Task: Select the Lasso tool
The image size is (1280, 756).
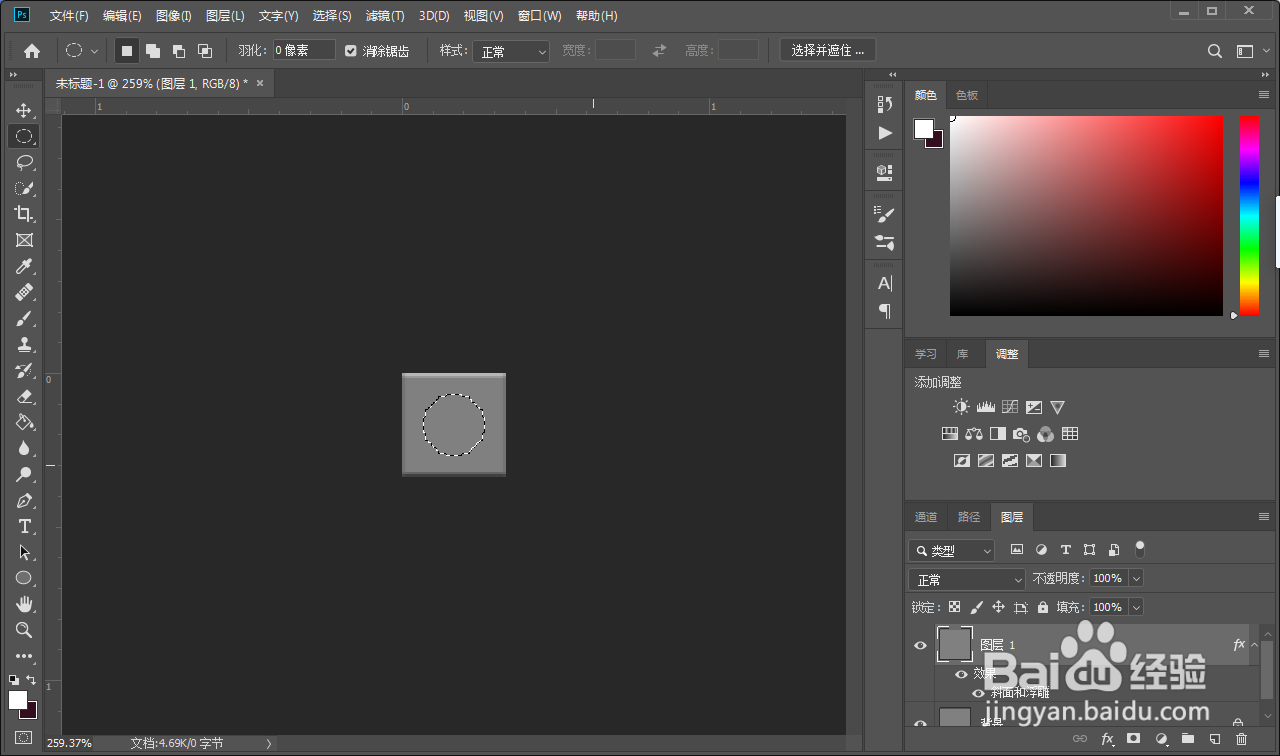Action: click(24, 162)
